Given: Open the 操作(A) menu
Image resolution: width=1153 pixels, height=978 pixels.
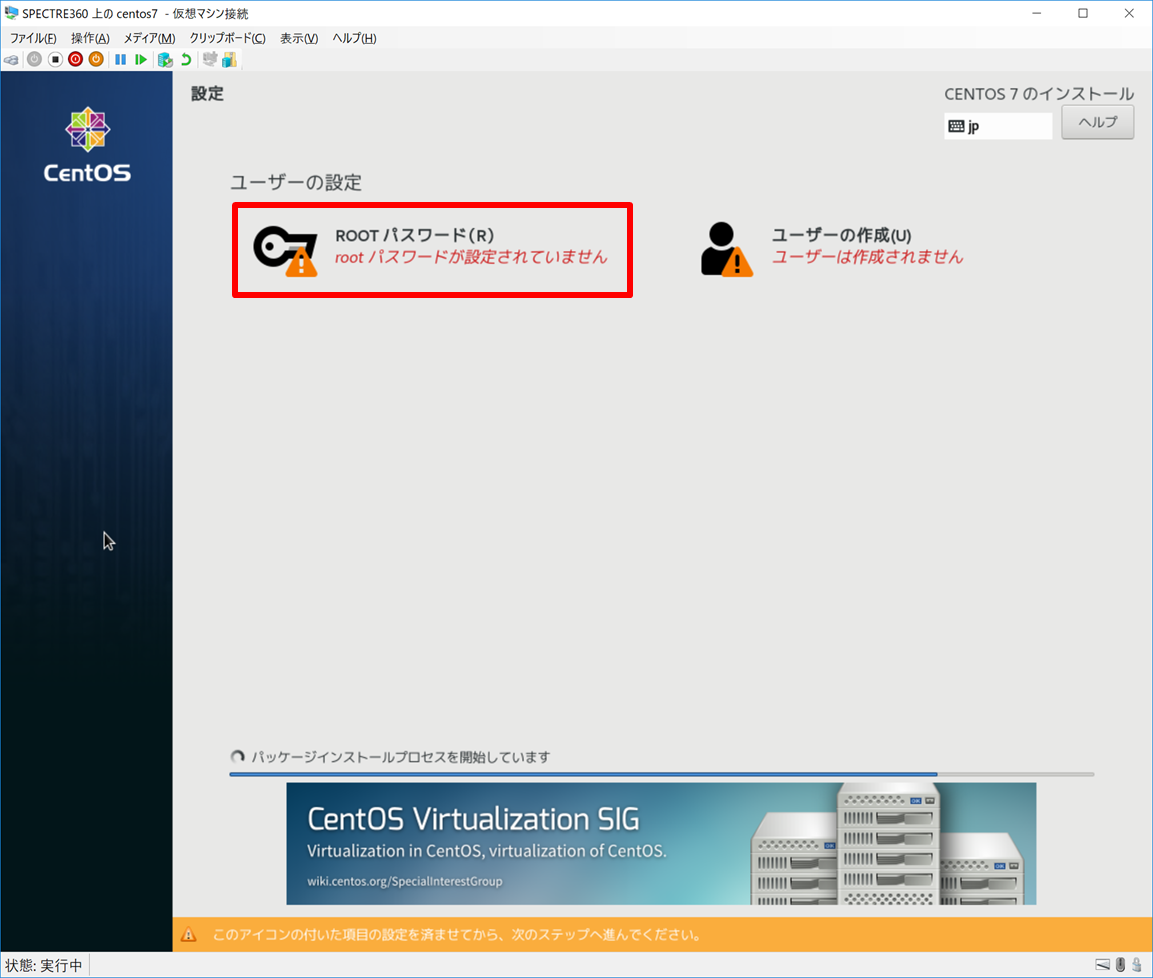Looking at the screenshot, I should (x=90, y=38).
